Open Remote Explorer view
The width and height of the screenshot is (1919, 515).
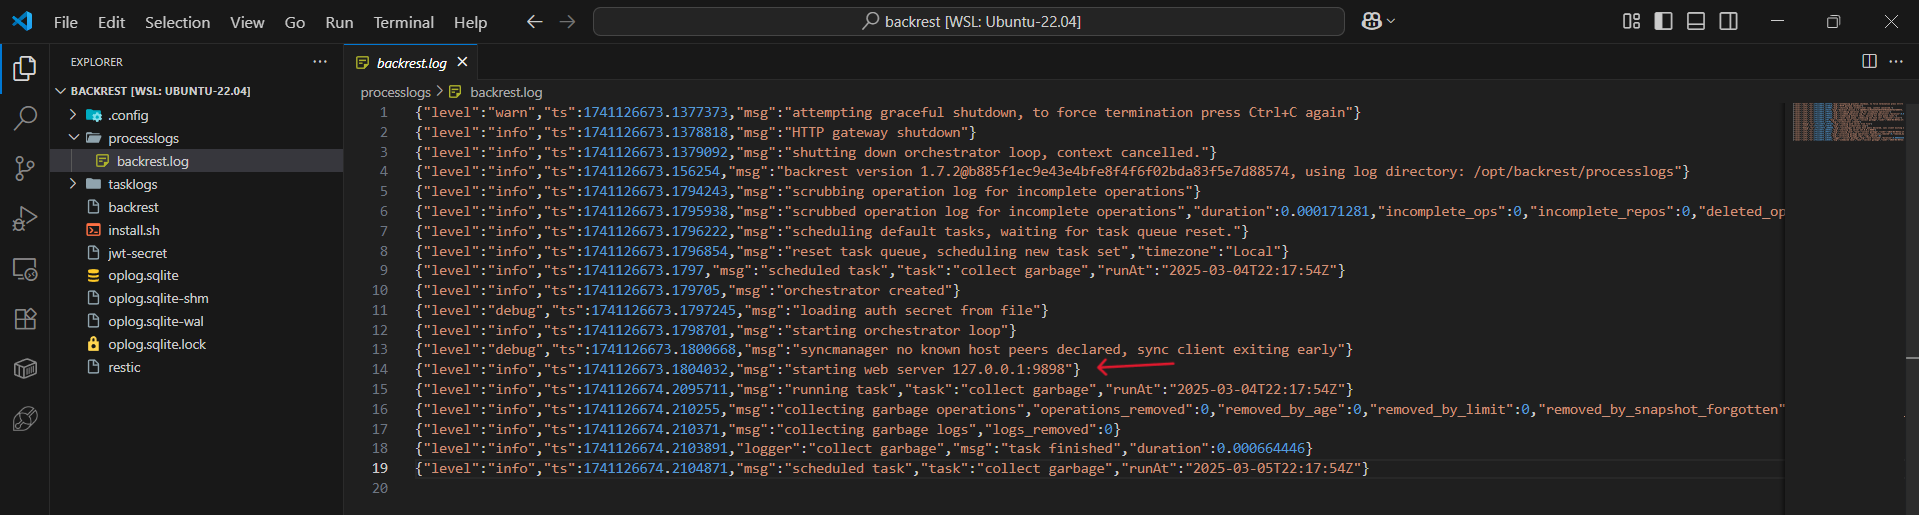point(25,269)
